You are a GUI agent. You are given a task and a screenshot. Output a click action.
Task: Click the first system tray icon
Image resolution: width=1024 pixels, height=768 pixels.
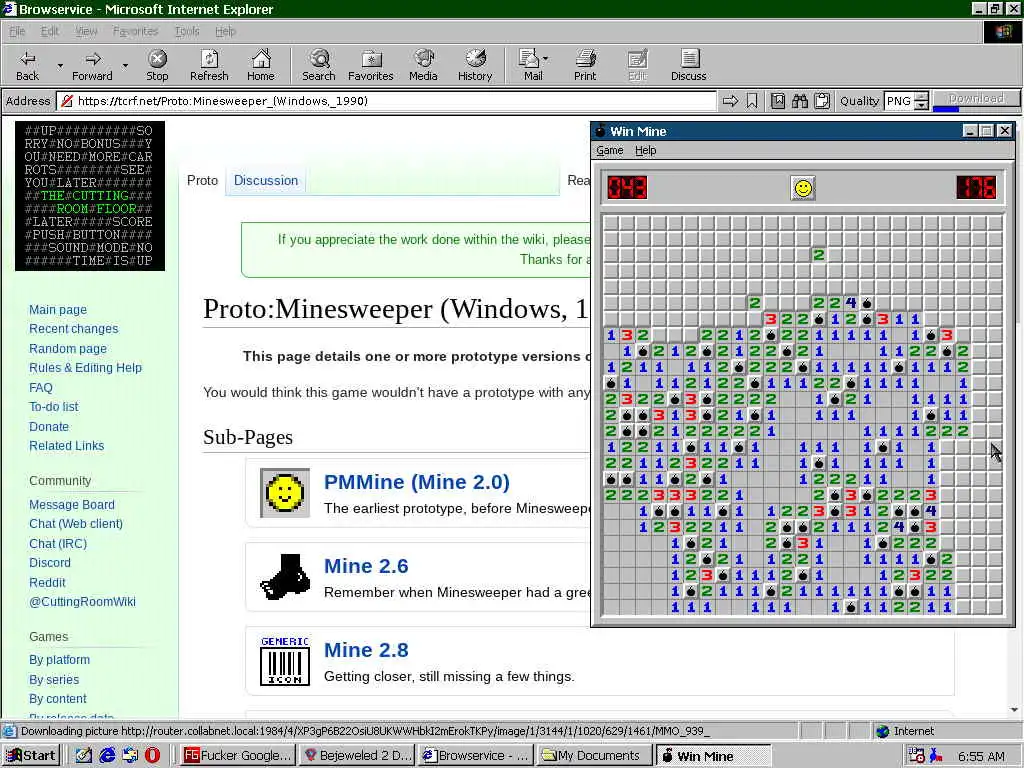coord(916,756)
